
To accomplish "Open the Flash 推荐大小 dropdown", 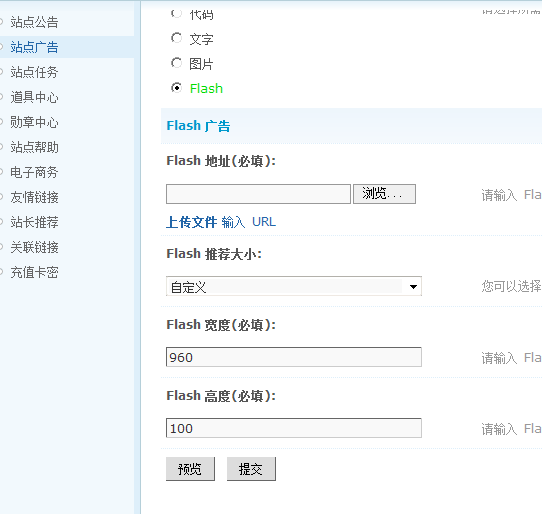I will coord(294,286).
